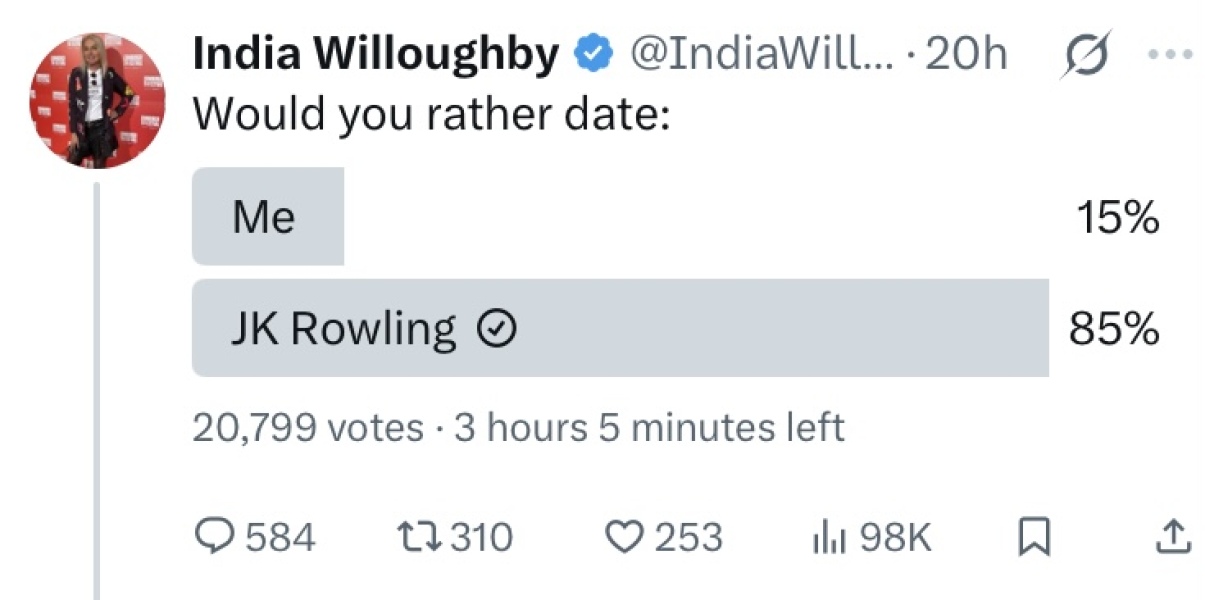This screenshot has height=600, width=1205.
Task: Click the 20,799 votes count
Action: click(x=307, y=428)
